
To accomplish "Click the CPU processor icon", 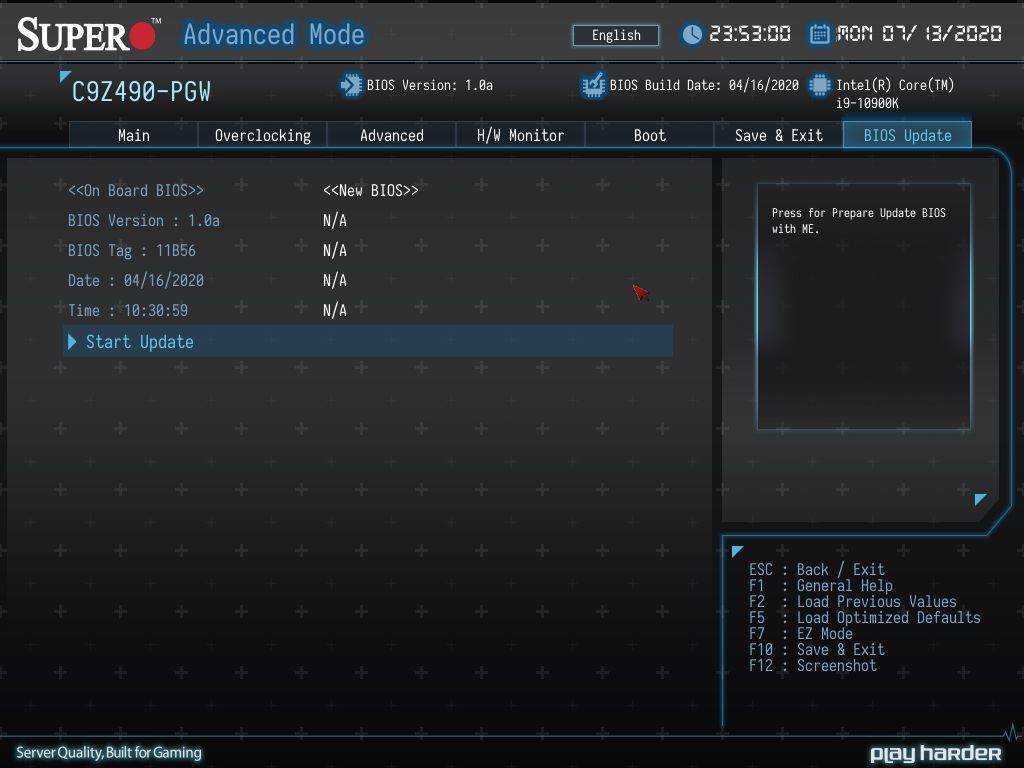I will [x=820, y=86].
